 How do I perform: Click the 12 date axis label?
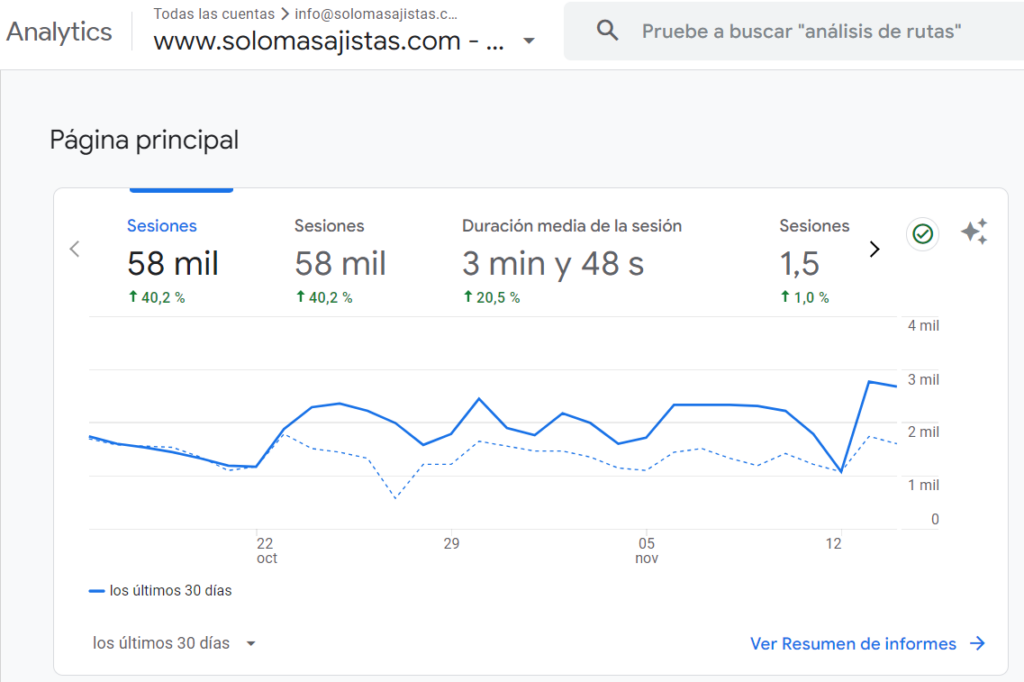click(x=833, y=544)
